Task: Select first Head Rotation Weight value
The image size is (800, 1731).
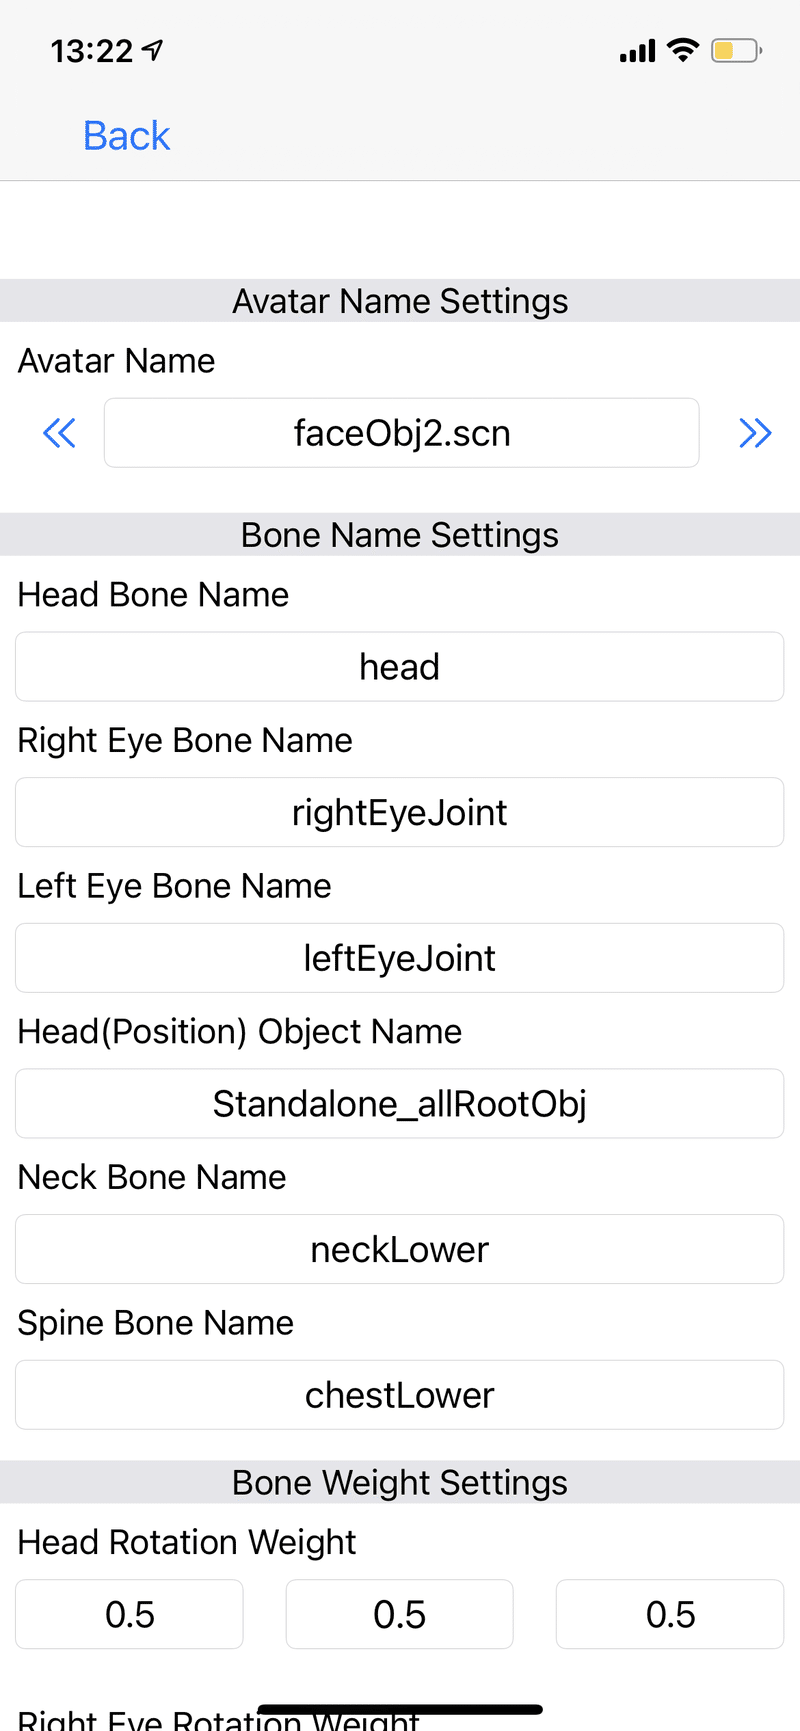Action: coord(129,1614)
